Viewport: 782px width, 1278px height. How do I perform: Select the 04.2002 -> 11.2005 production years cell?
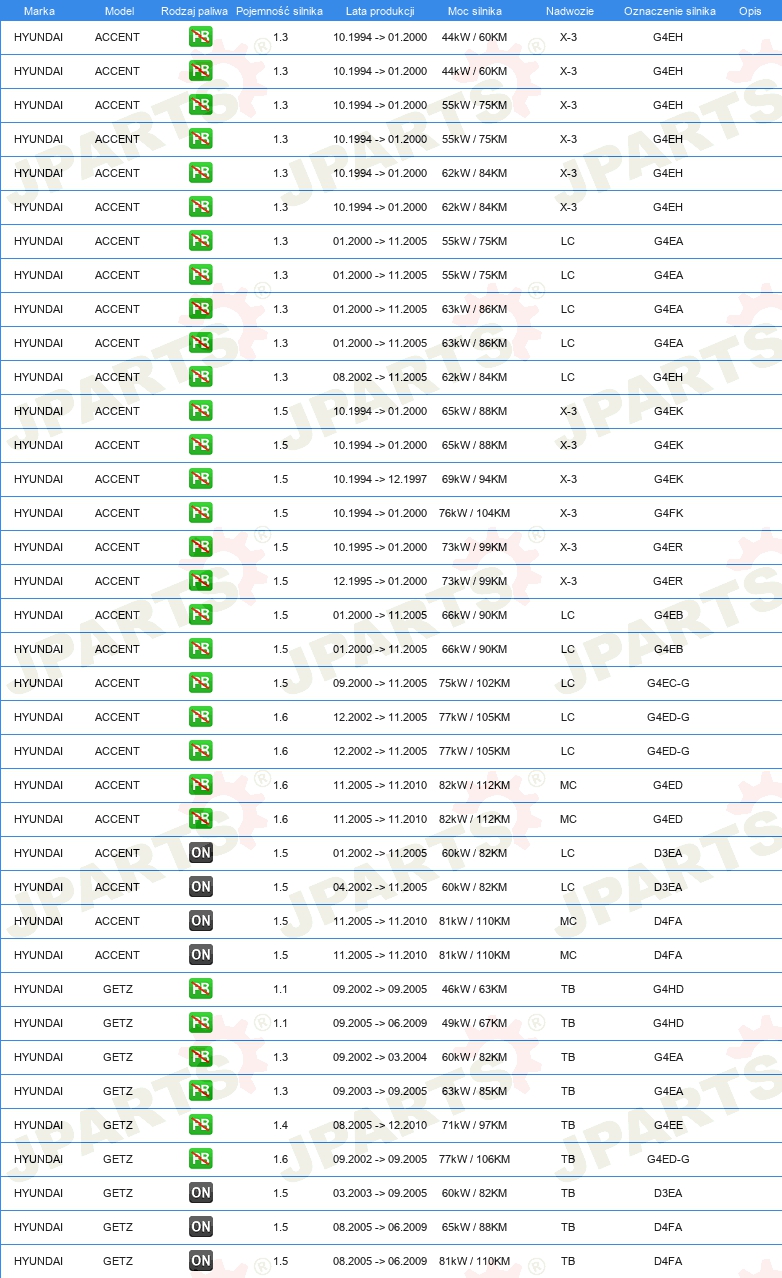(x=380, y=887)
